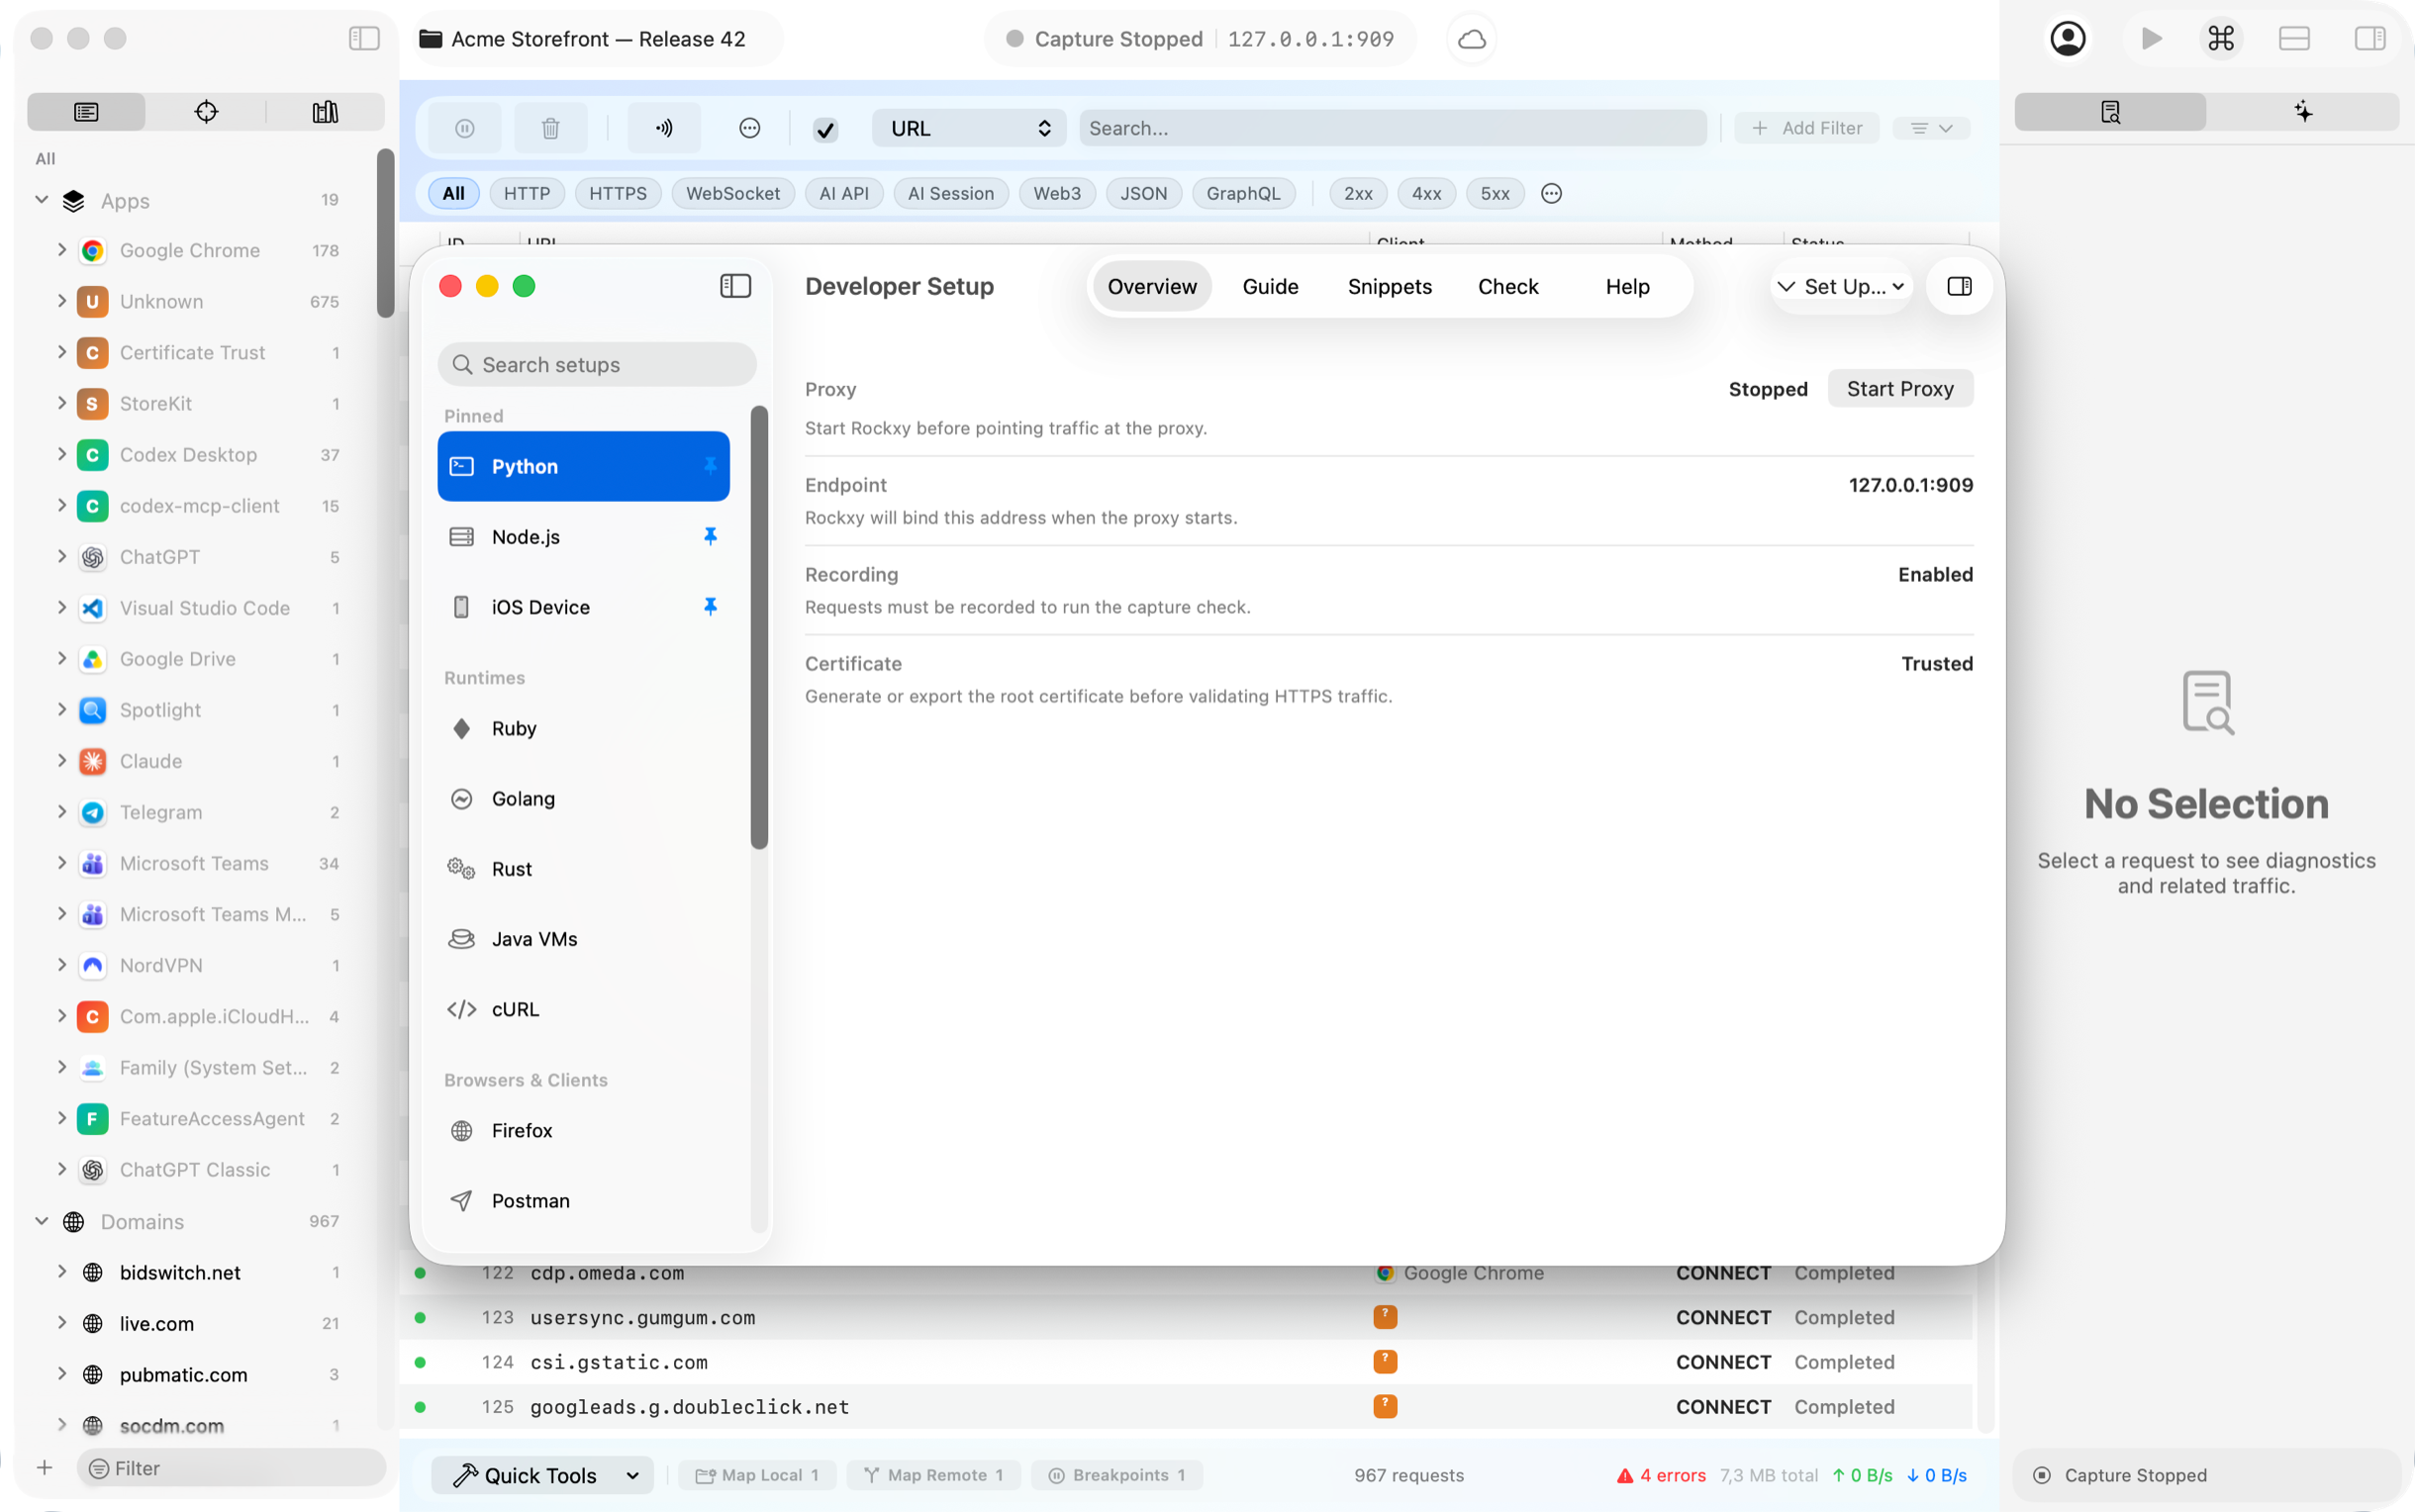Open the Quick Tools dropdown

pos(543,1475)
